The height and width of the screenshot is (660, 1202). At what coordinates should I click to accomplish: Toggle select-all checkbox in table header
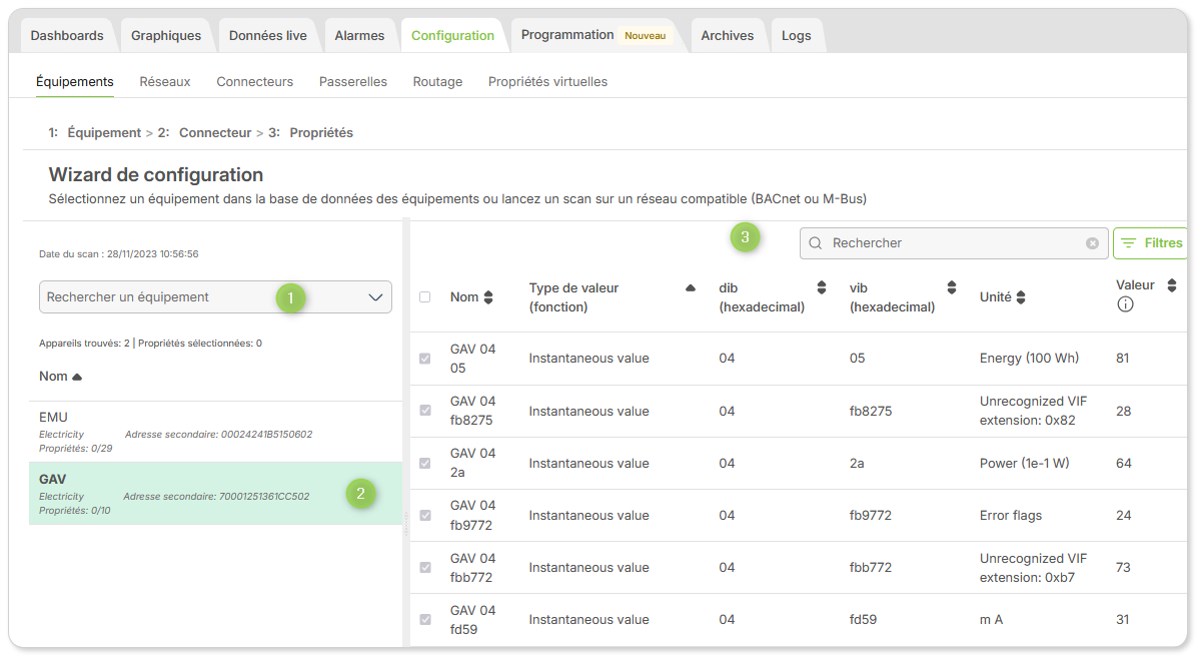(x=425, y=297)
